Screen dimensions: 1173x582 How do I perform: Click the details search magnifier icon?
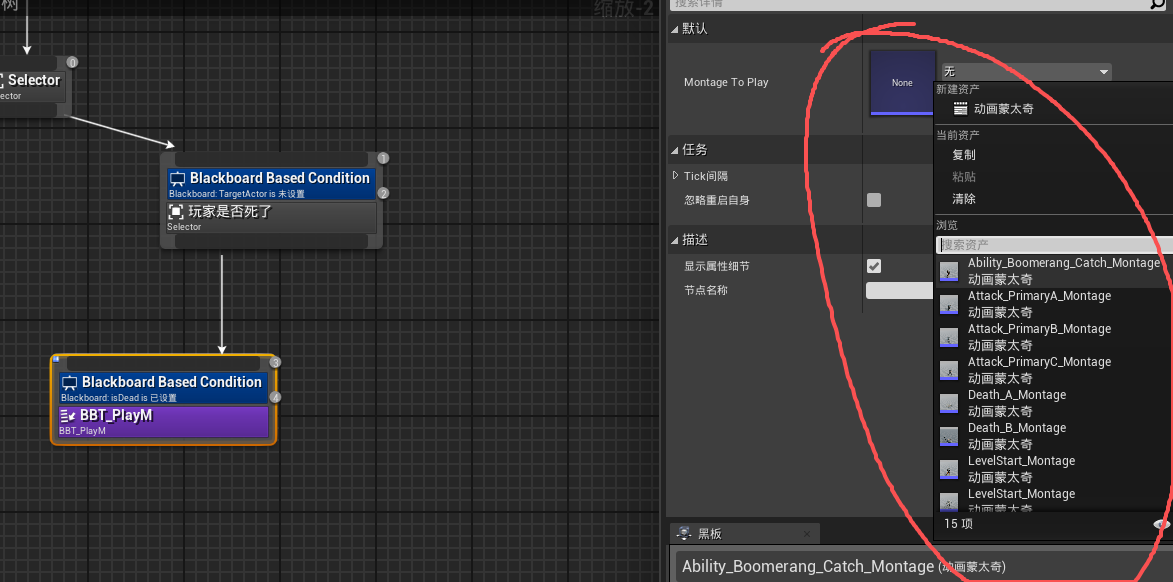point(1157,4)
